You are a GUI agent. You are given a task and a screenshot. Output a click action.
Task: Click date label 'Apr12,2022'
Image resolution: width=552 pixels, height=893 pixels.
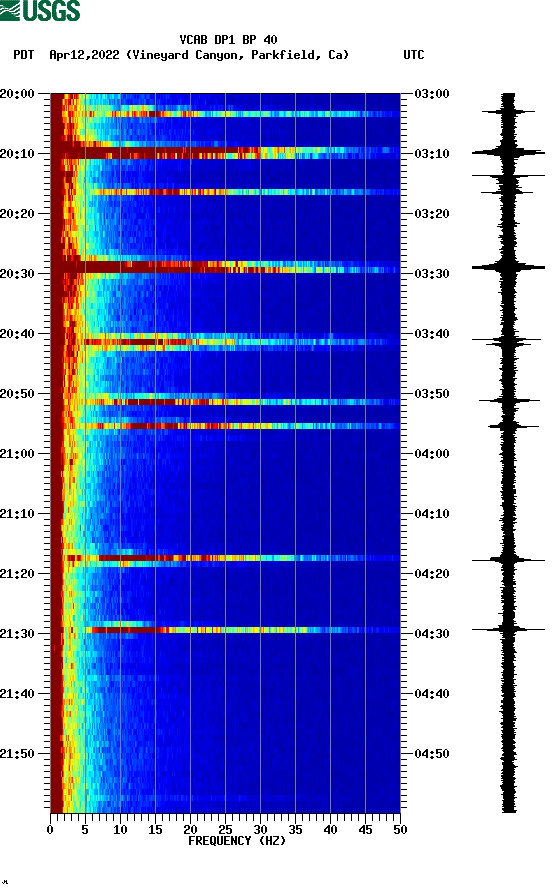[84, 55]
